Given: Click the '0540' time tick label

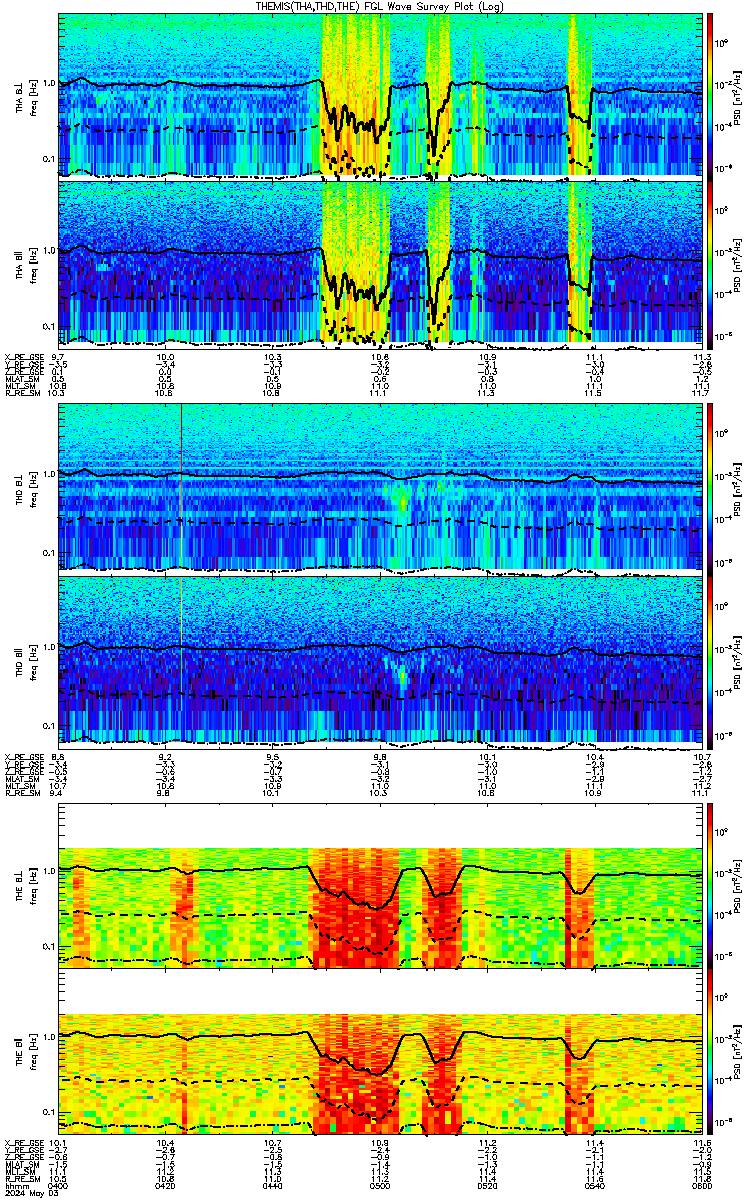Looking at the screenshot, I should click(x=594, y=1186).
